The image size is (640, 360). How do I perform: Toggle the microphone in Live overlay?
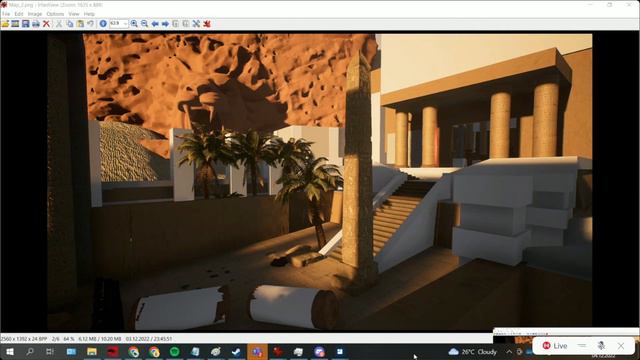click(601, 346)
